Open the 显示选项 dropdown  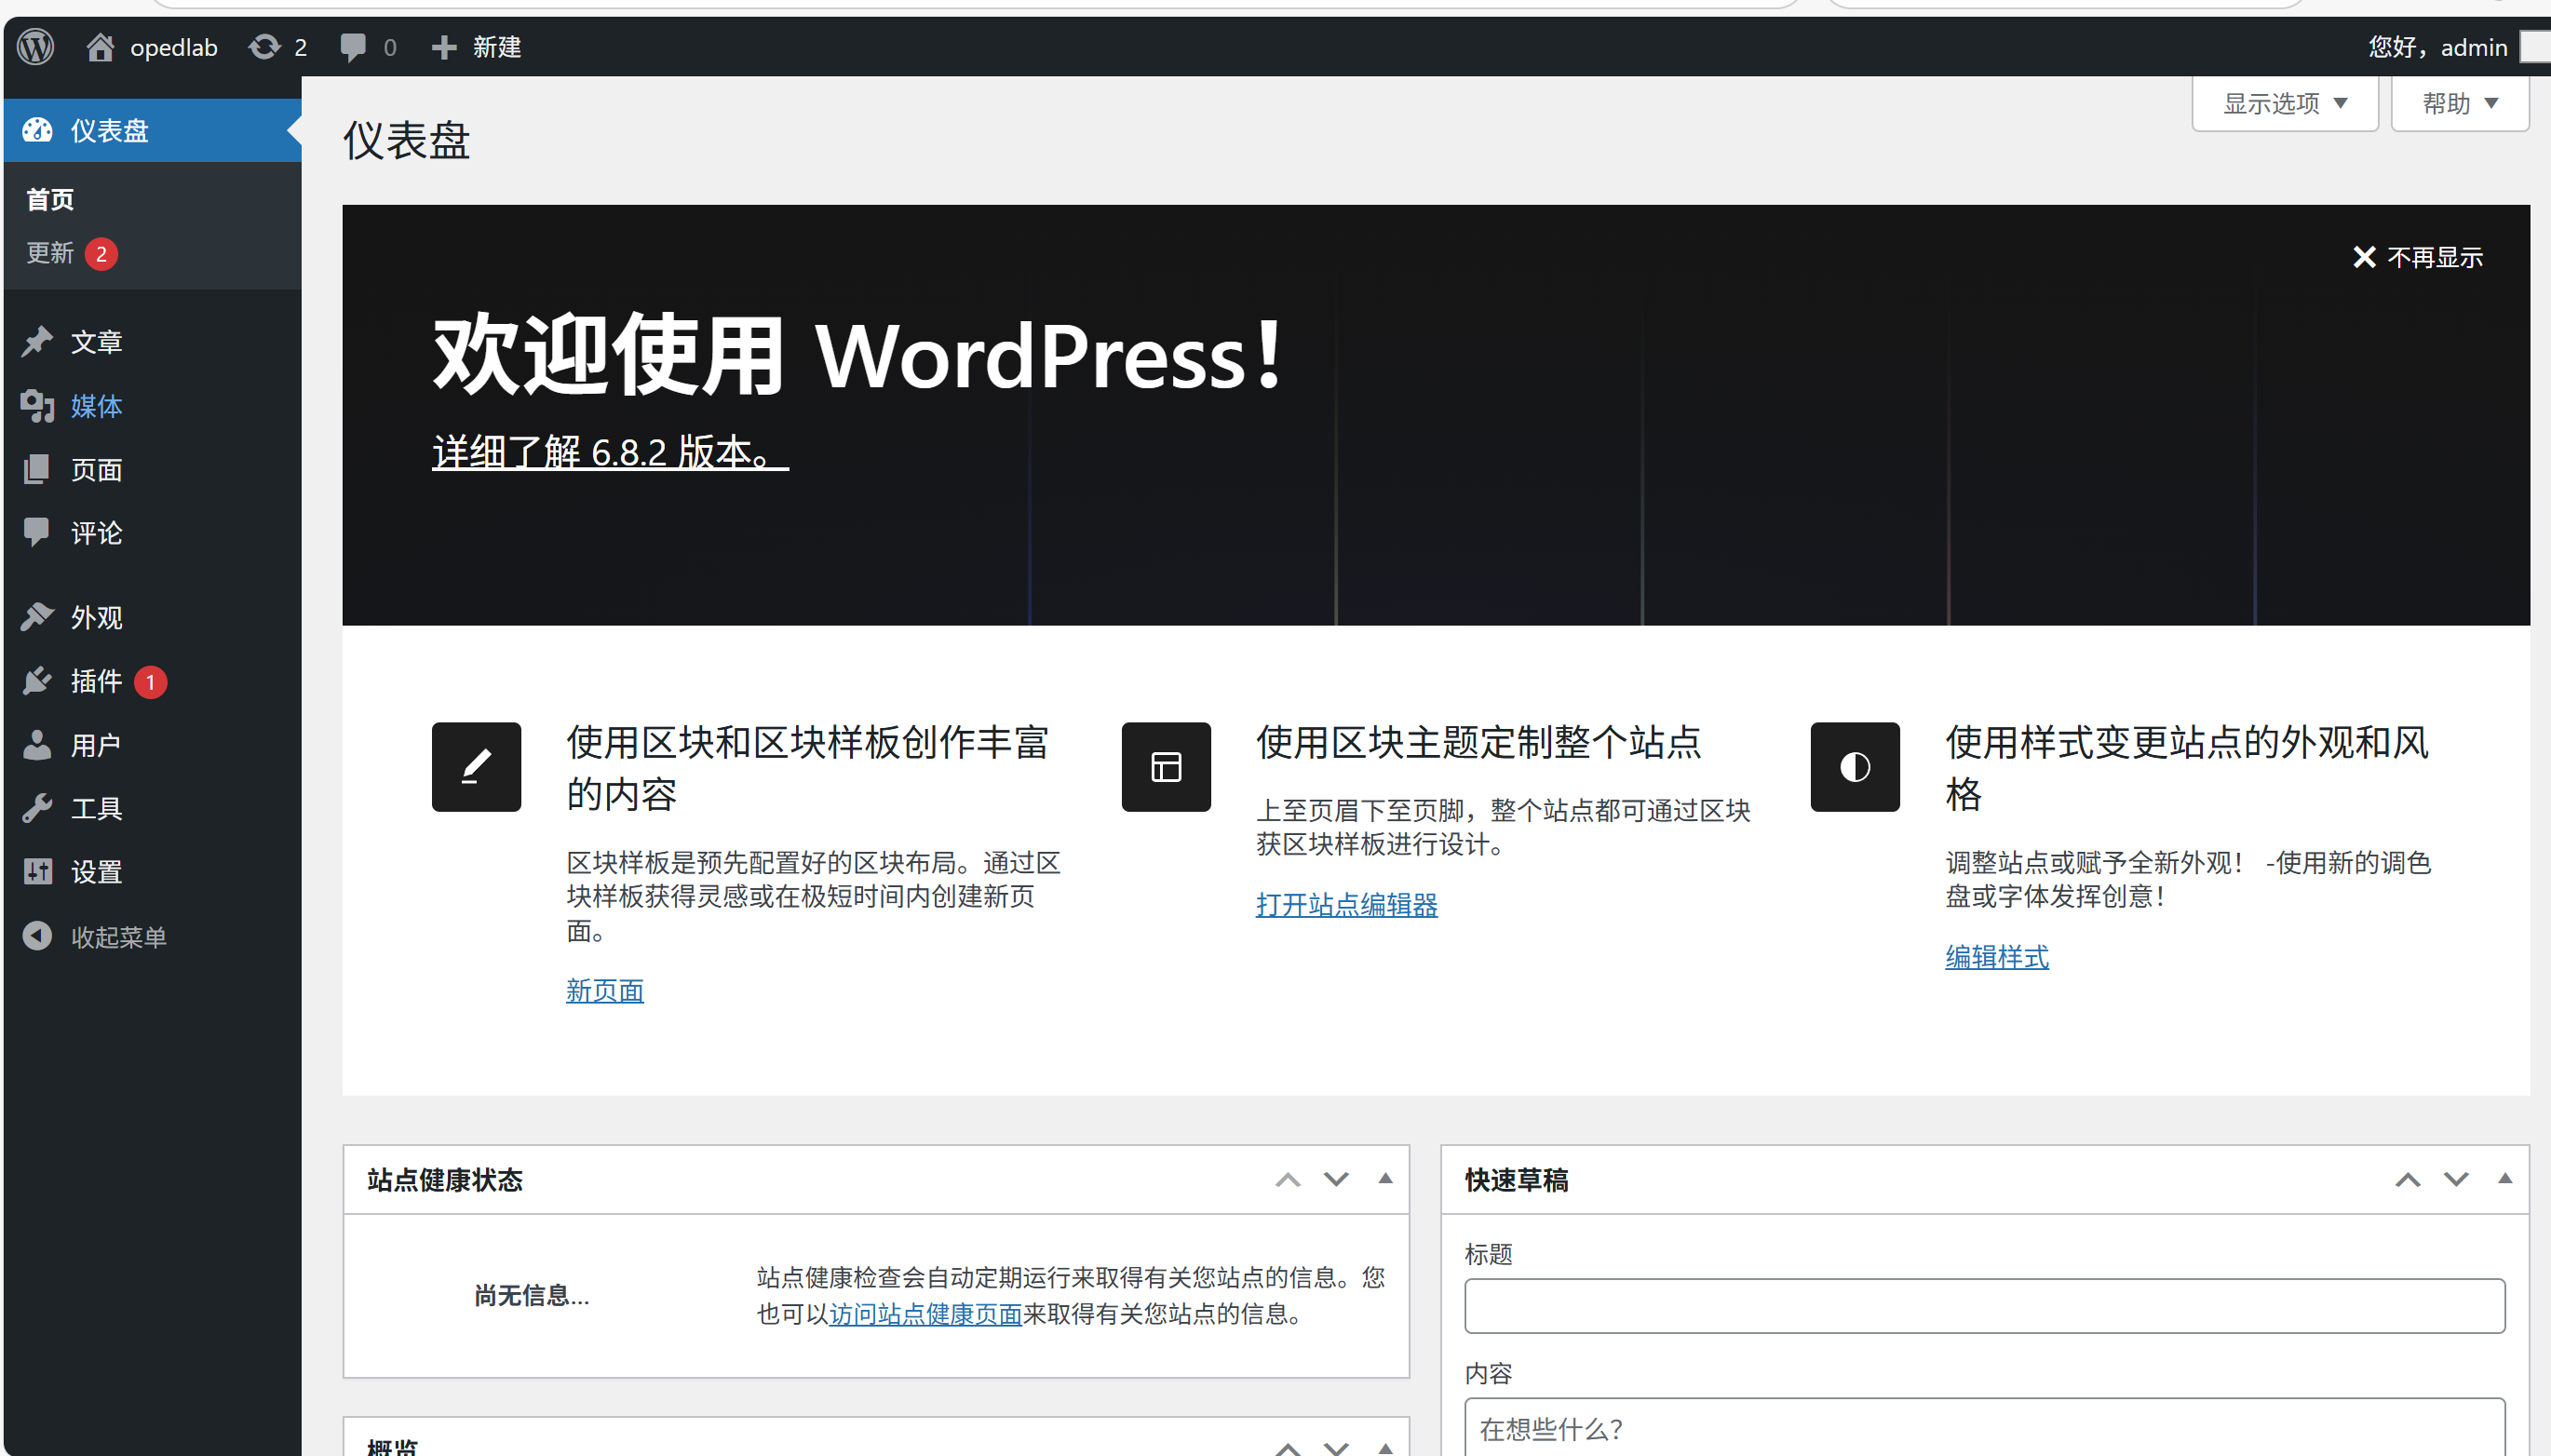[2285, 103]
